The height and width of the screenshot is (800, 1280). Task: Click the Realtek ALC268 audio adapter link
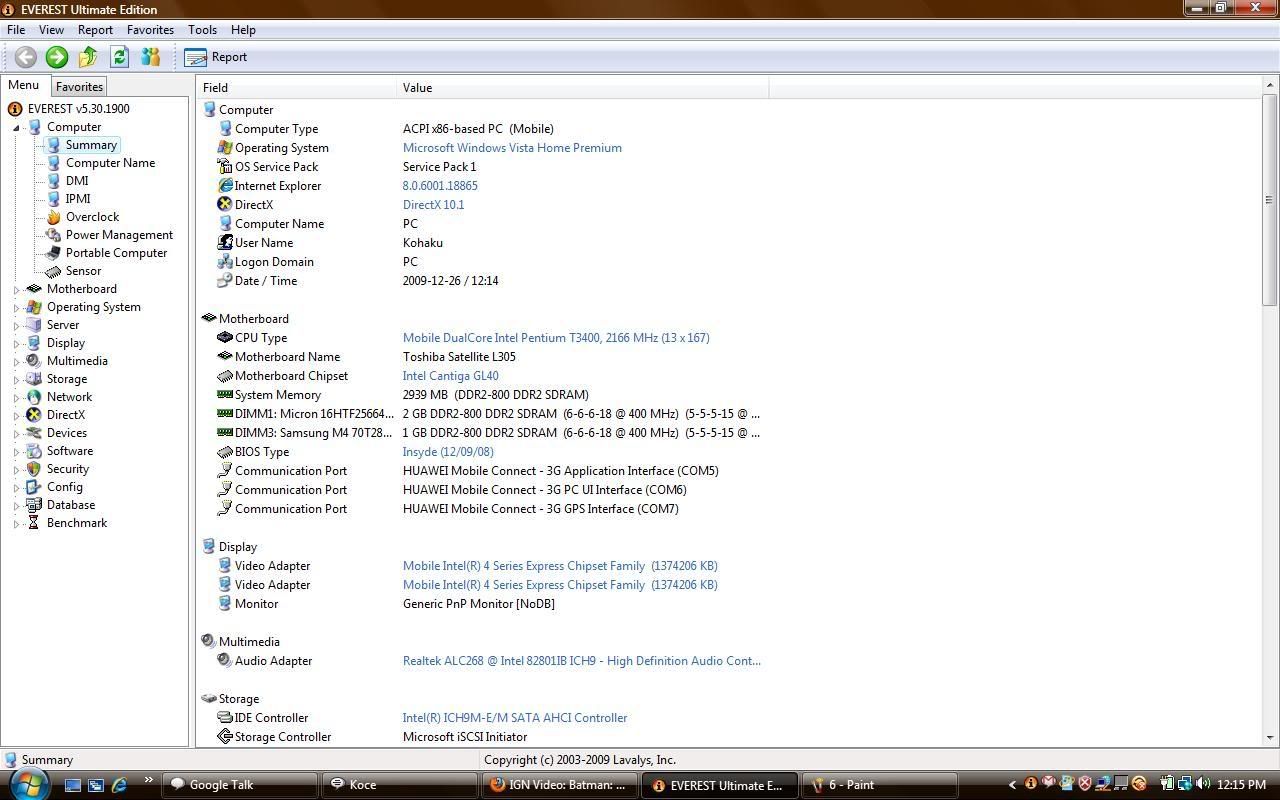[581, 661]
